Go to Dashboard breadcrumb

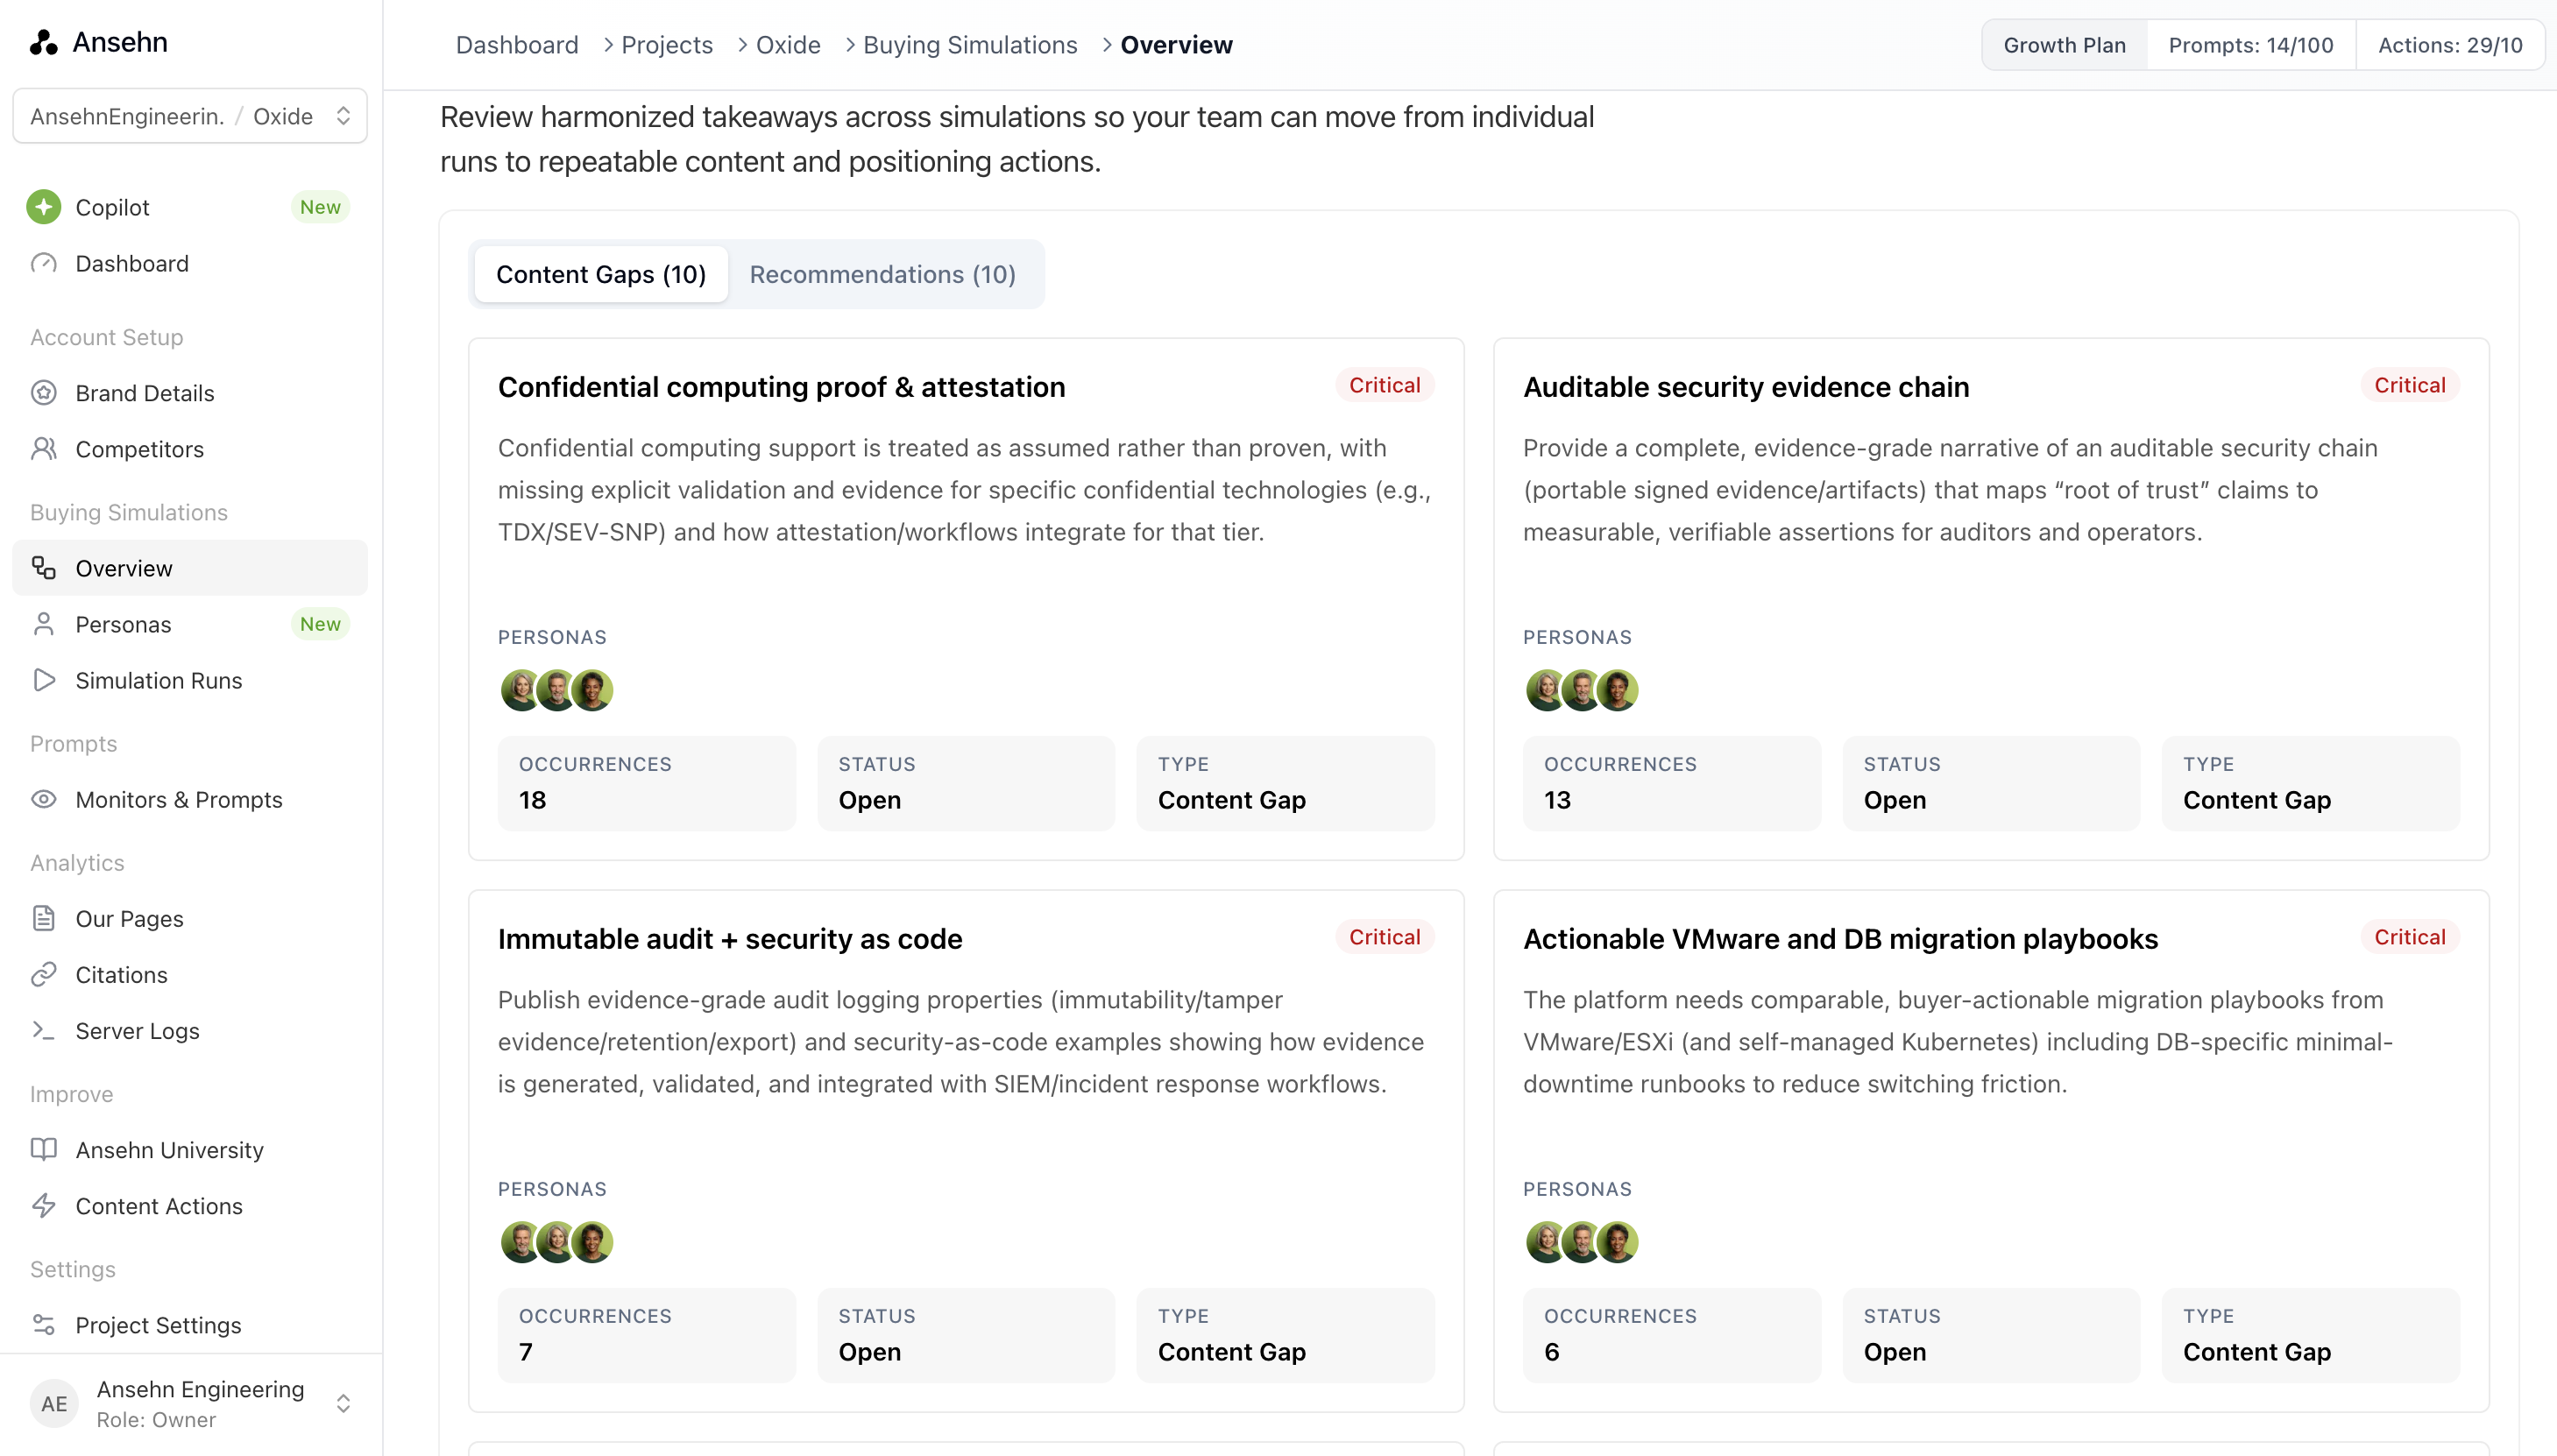click(x=517, y=45)
